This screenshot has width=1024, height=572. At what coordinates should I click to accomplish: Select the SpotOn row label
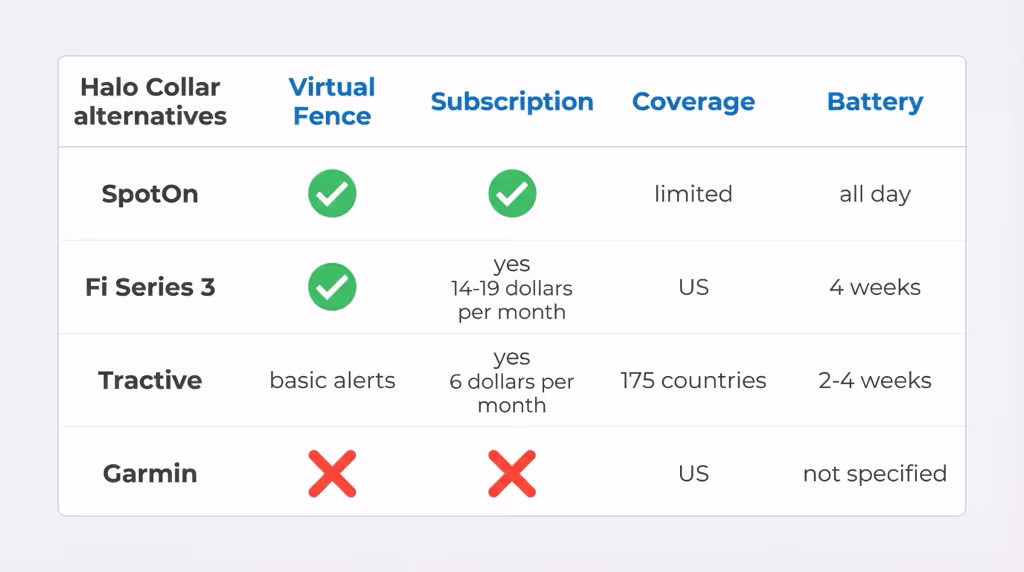(x=150, y=194)
